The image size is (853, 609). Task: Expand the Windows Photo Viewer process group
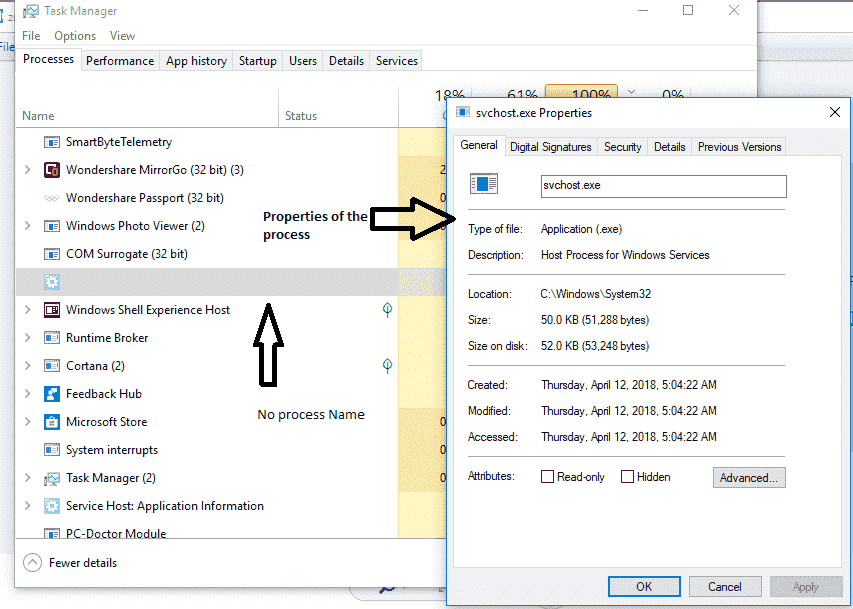(28, 226)
